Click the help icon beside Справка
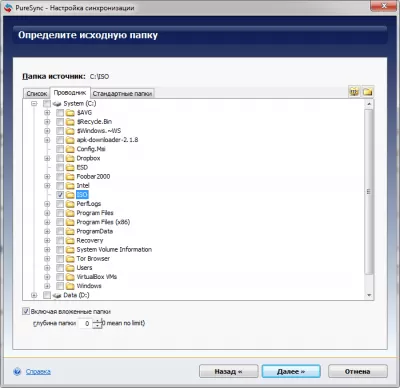The image size is (400, 388). tap(17, 371)
